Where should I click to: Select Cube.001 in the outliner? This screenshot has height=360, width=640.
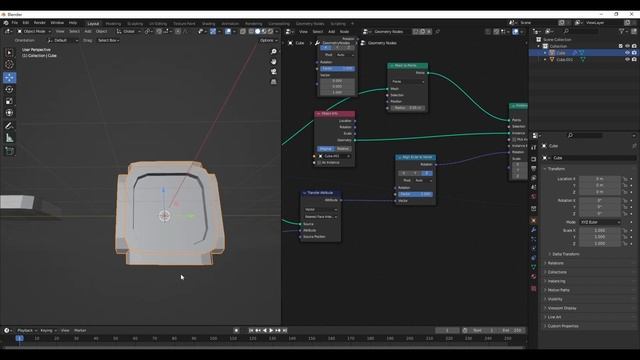pos(564,60)
